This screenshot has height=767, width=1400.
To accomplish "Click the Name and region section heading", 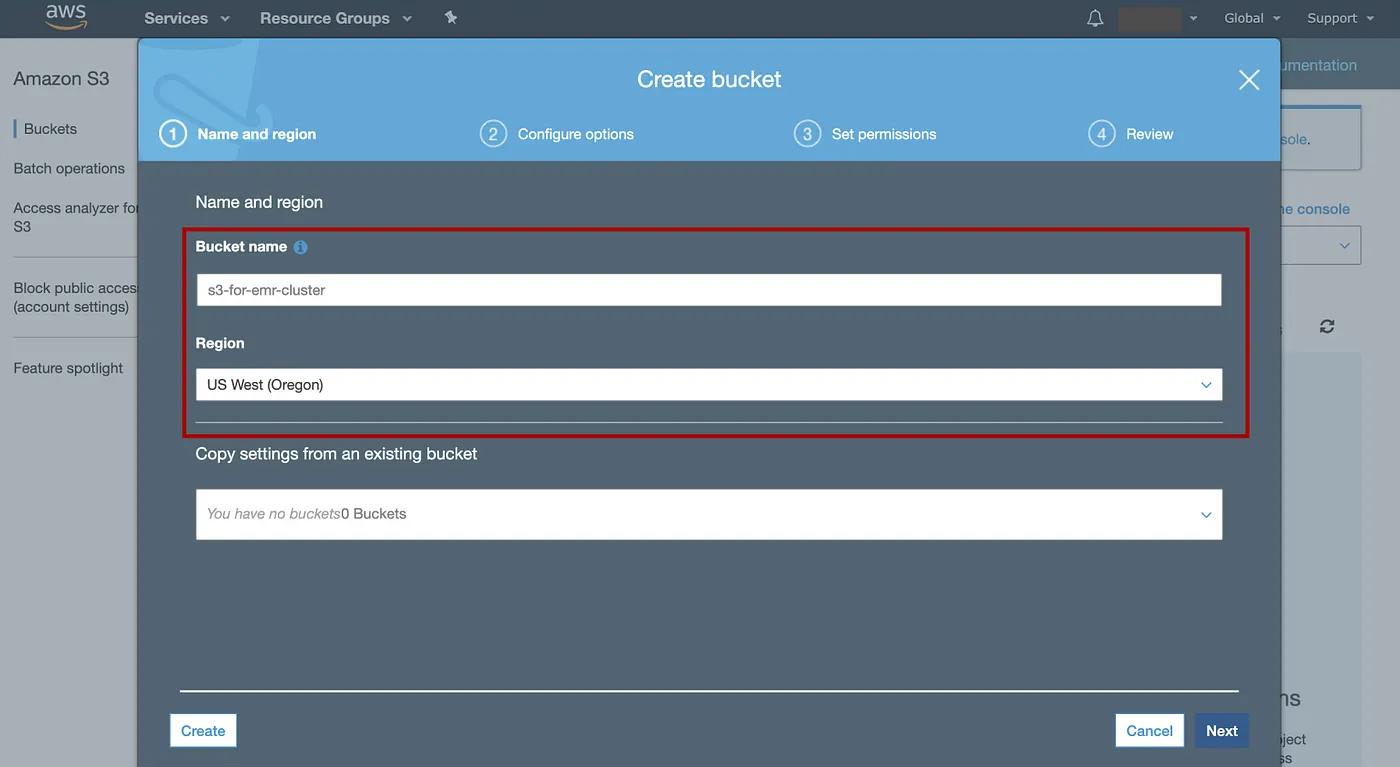I will (x=259, y=202).
